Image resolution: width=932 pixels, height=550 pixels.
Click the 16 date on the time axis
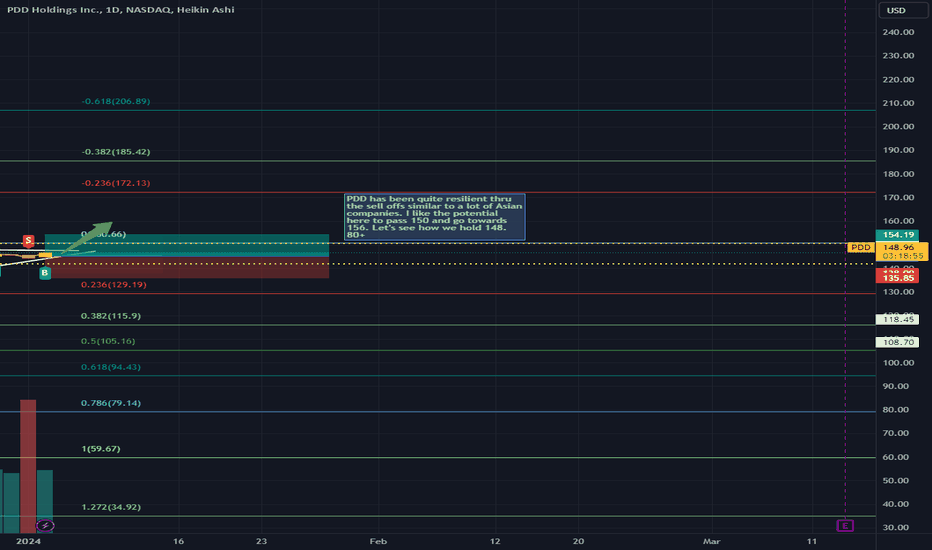(178, 541)
